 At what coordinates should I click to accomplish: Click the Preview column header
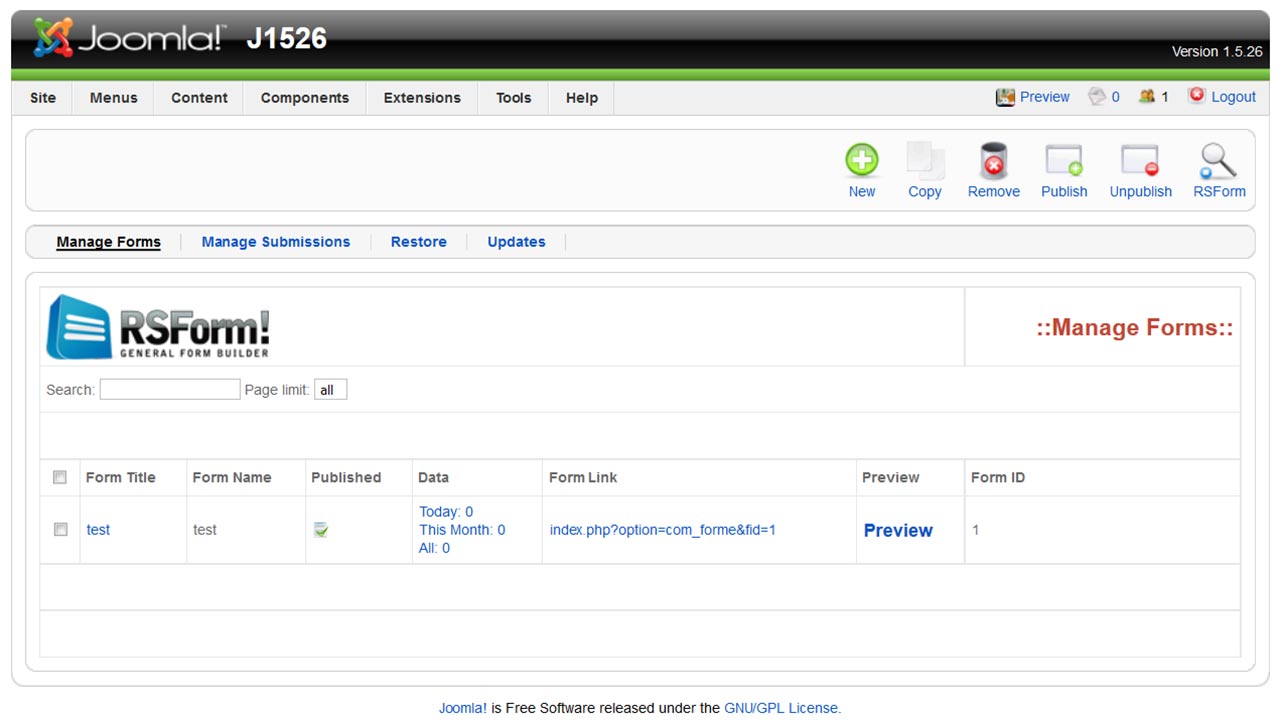tap(890, 478)
